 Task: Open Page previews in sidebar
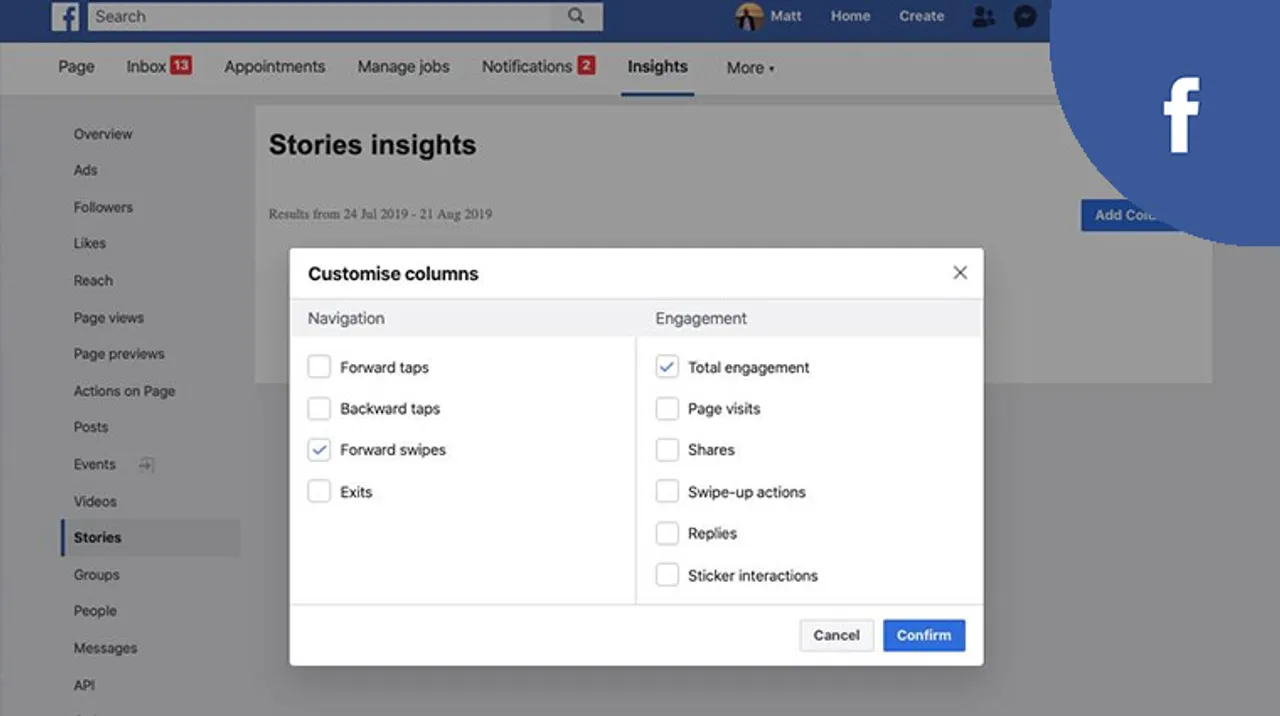[118, 354]
